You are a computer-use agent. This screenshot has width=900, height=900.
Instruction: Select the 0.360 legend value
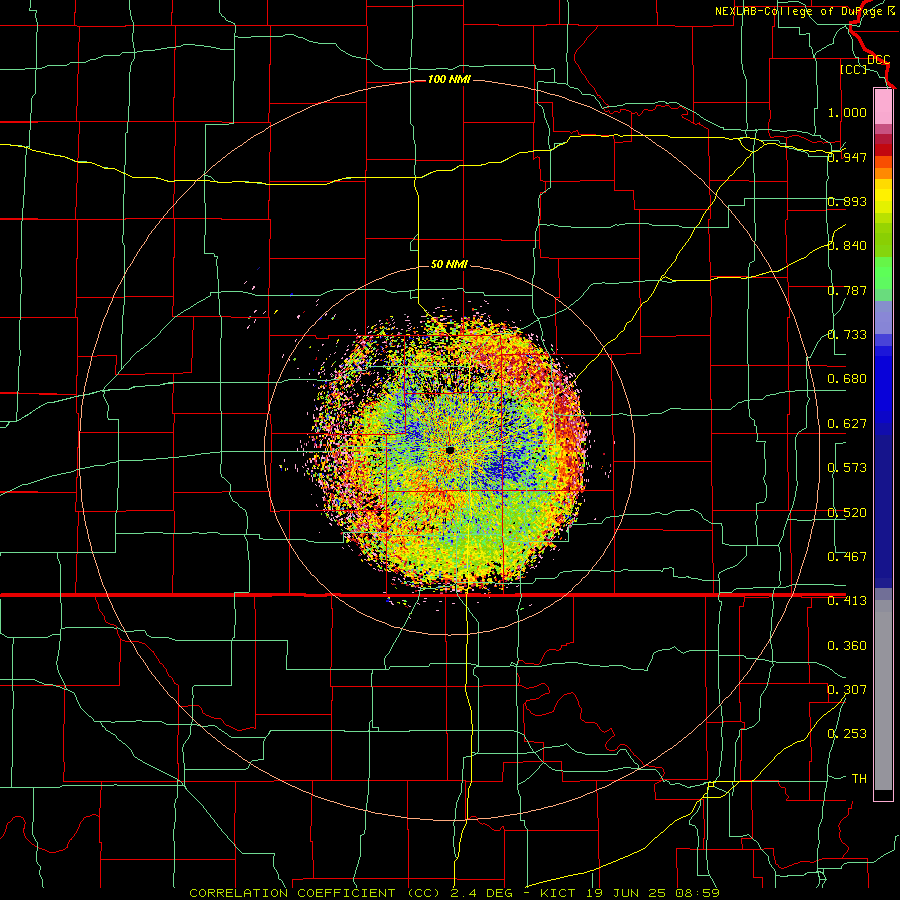847,646
